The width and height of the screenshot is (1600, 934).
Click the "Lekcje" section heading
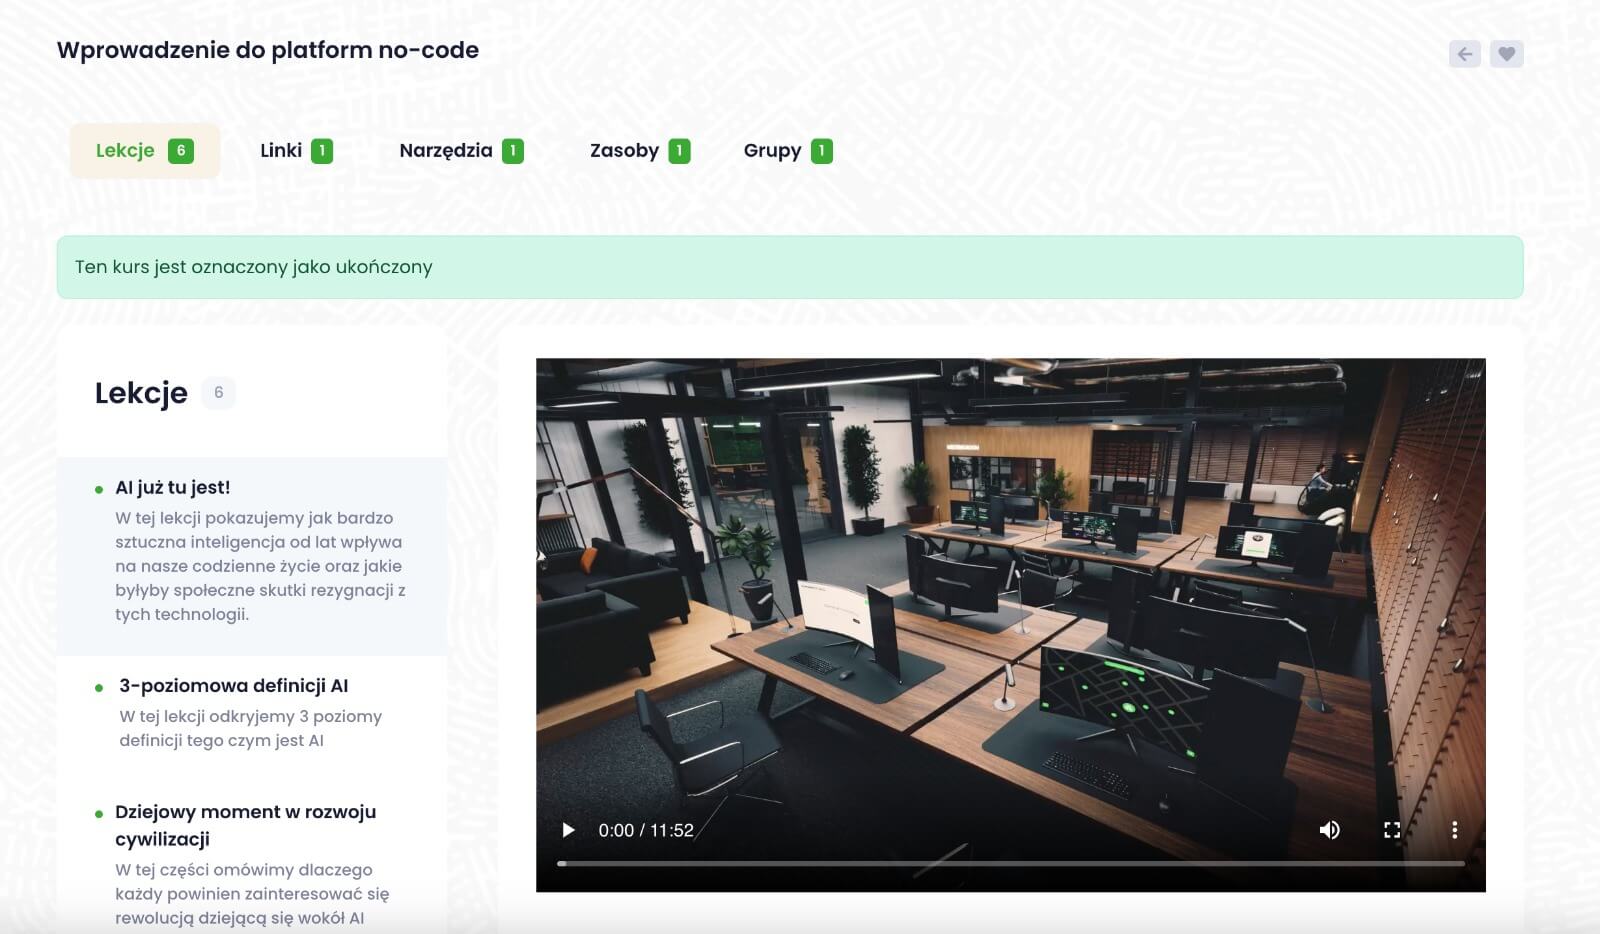[141, 393]
